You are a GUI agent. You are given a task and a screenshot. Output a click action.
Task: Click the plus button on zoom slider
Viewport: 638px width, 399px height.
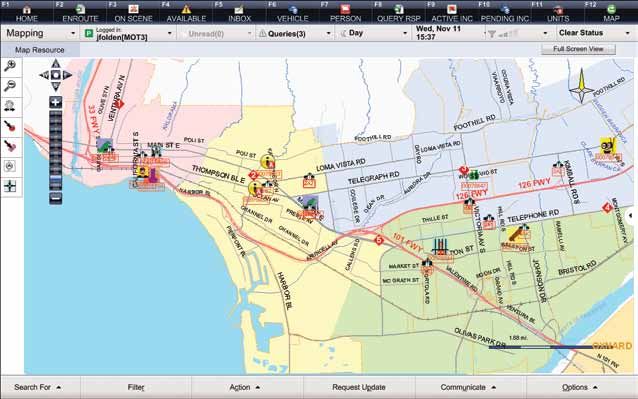[x=56, y=102]
